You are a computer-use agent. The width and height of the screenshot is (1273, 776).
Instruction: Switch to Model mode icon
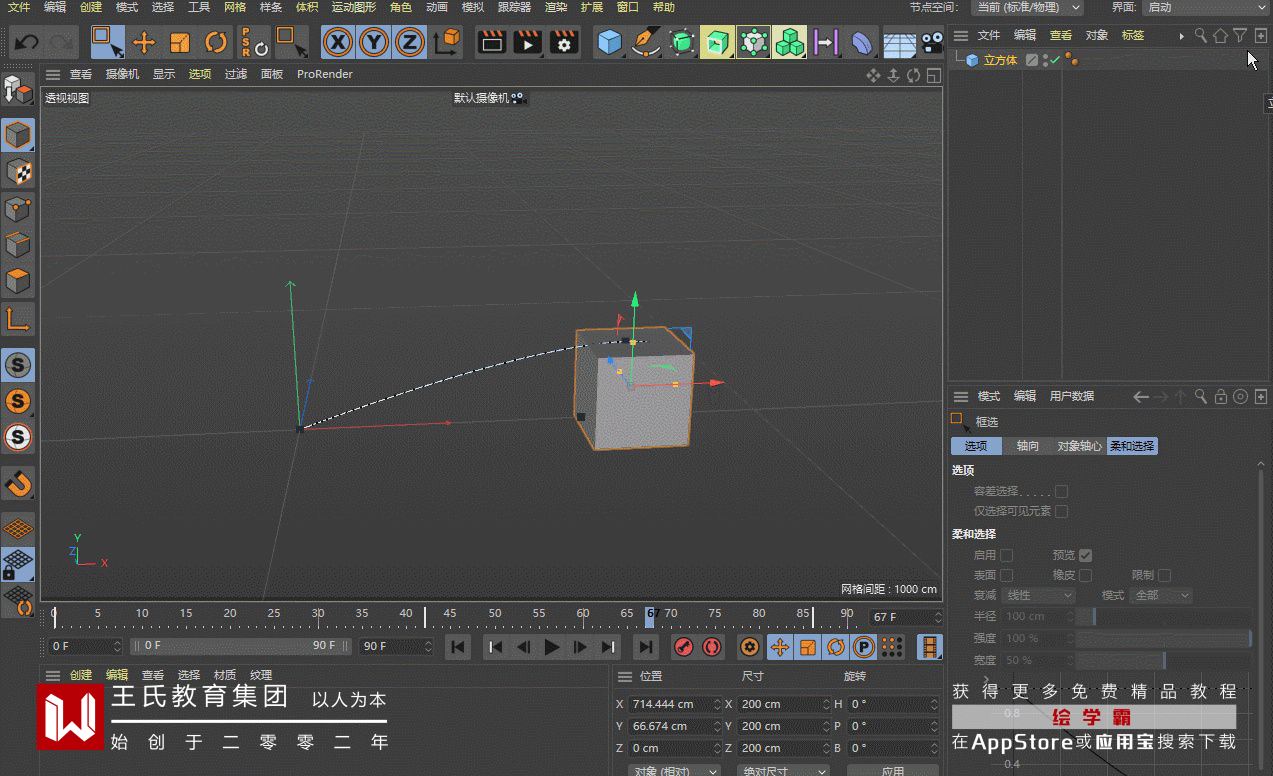tap(18, 134)
